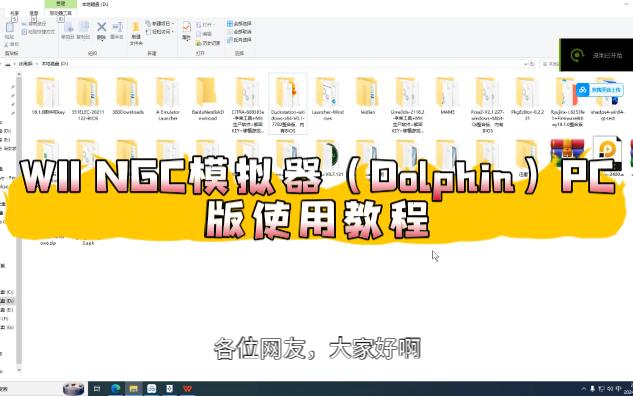The width and height of the screenshot is (633, 396).
Task: Select drive (D:) in navigation pane
Action: (x=7, y=301)
